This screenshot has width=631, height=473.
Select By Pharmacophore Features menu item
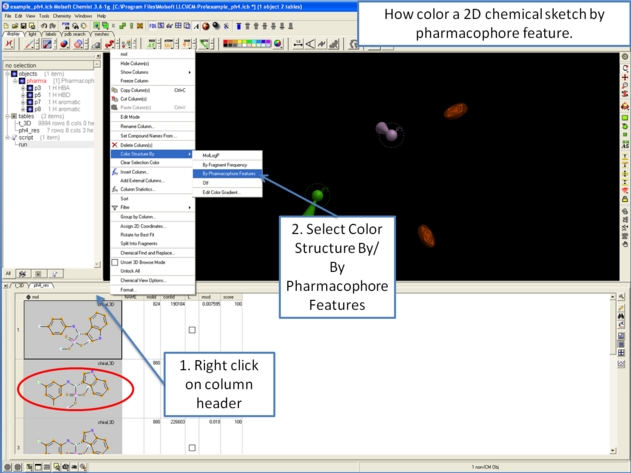229,173
